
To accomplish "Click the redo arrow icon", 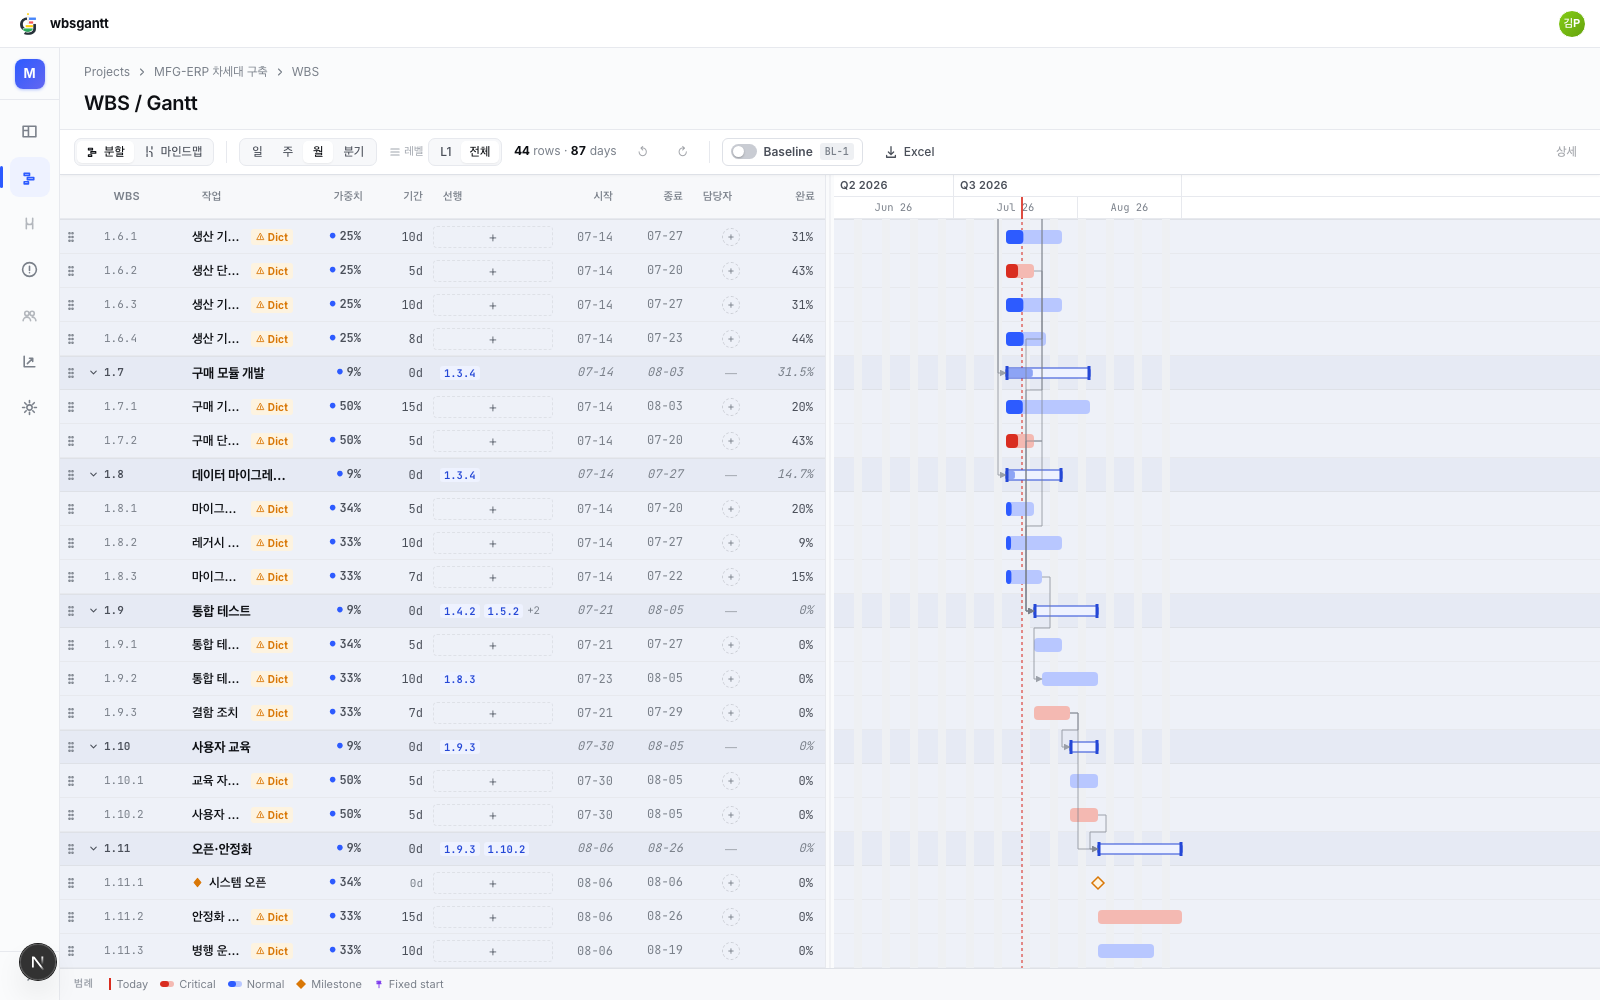I will (683, 152).
